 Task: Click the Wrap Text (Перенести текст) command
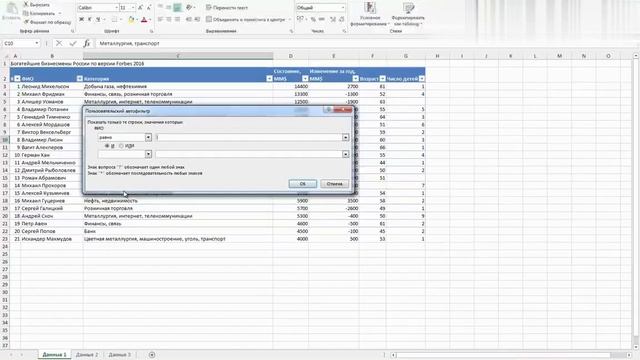pos(227,7)
